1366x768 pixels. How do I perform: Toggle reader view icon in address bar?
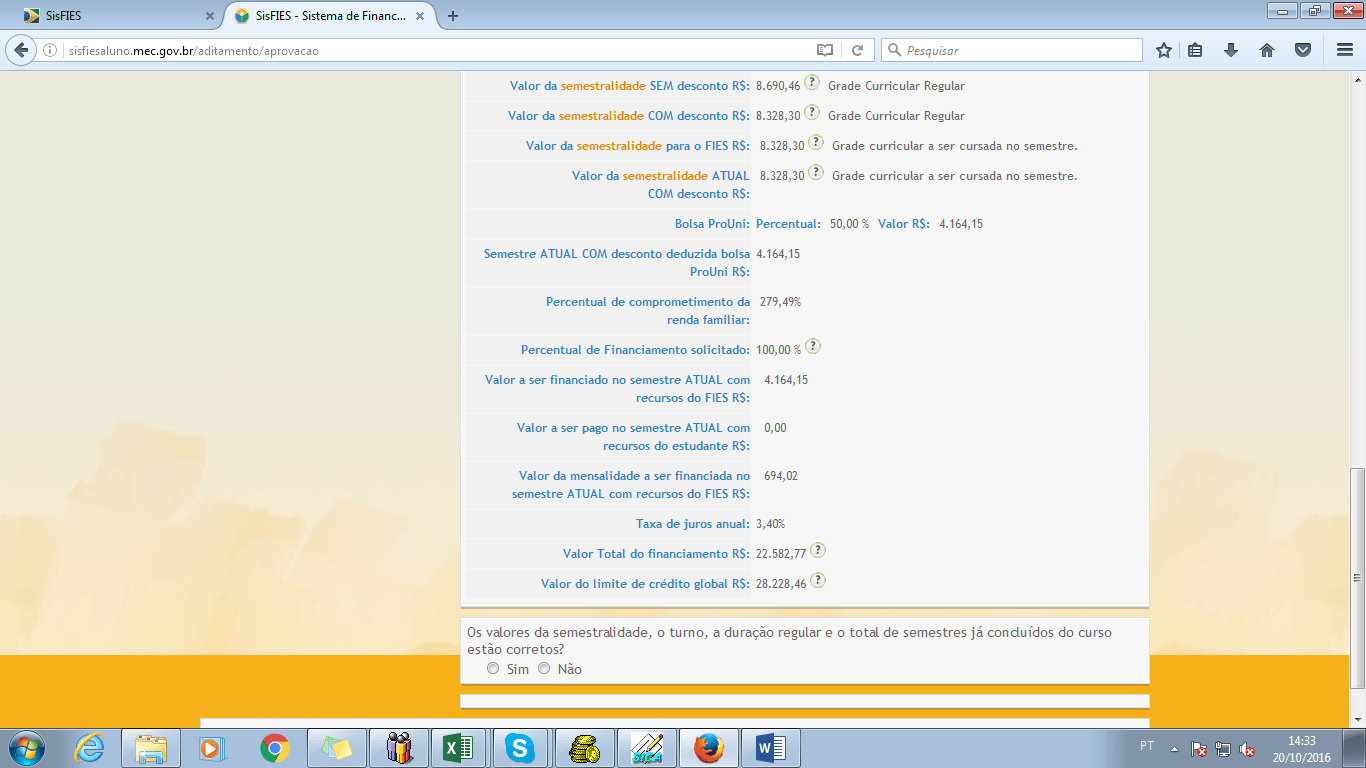click(824, 50)
